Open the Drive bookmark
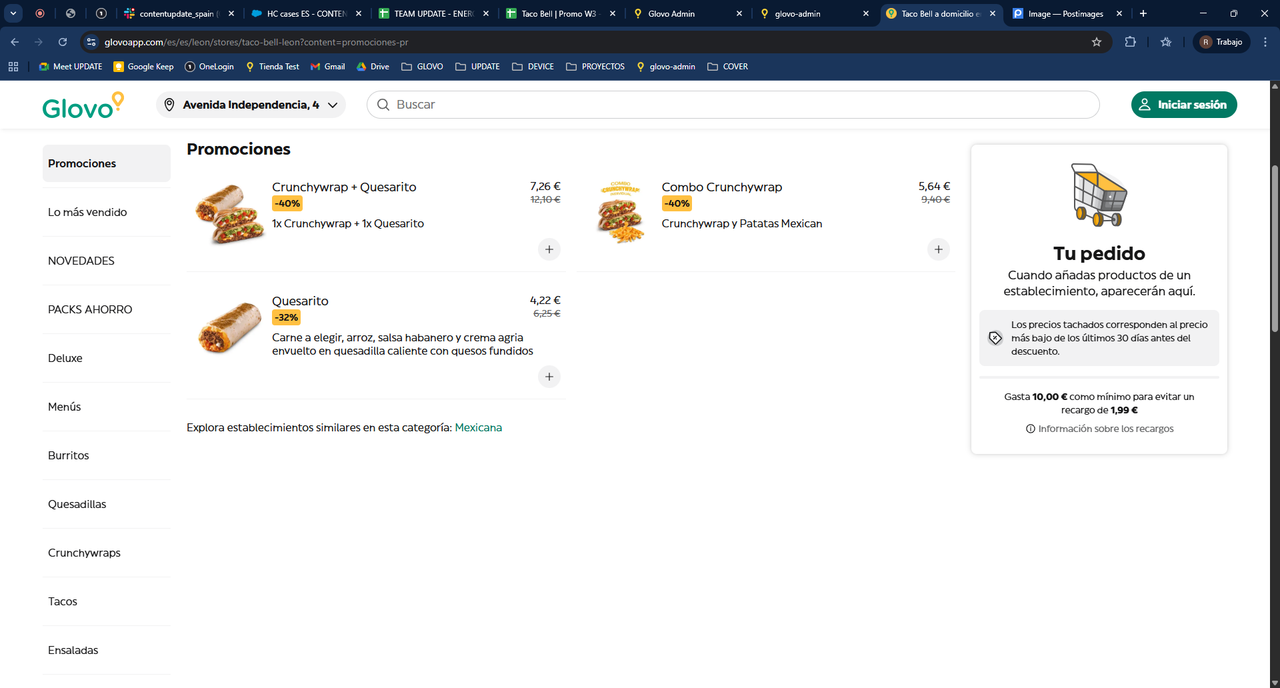1280x688 pixels. click(x=372, y=67)
